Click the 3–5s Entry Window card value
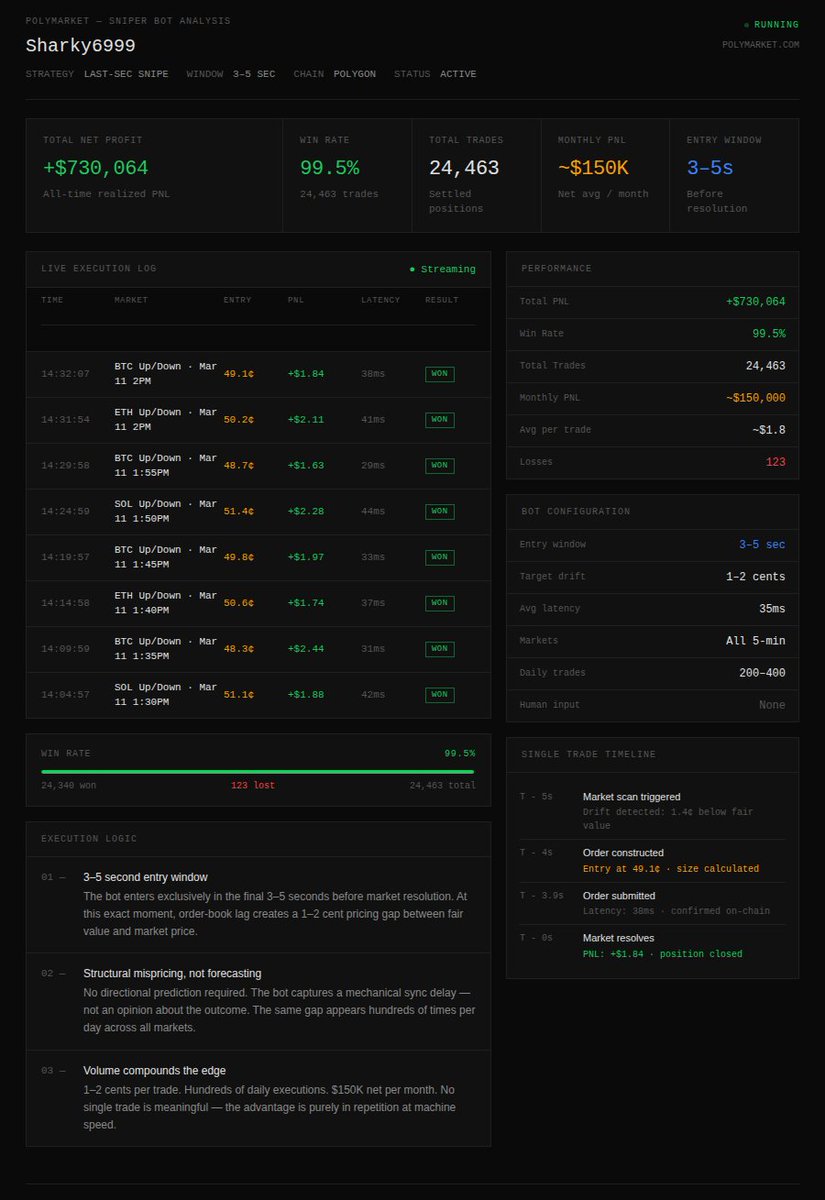Screen dimensions: 825x1200 (x=710, y=168)
